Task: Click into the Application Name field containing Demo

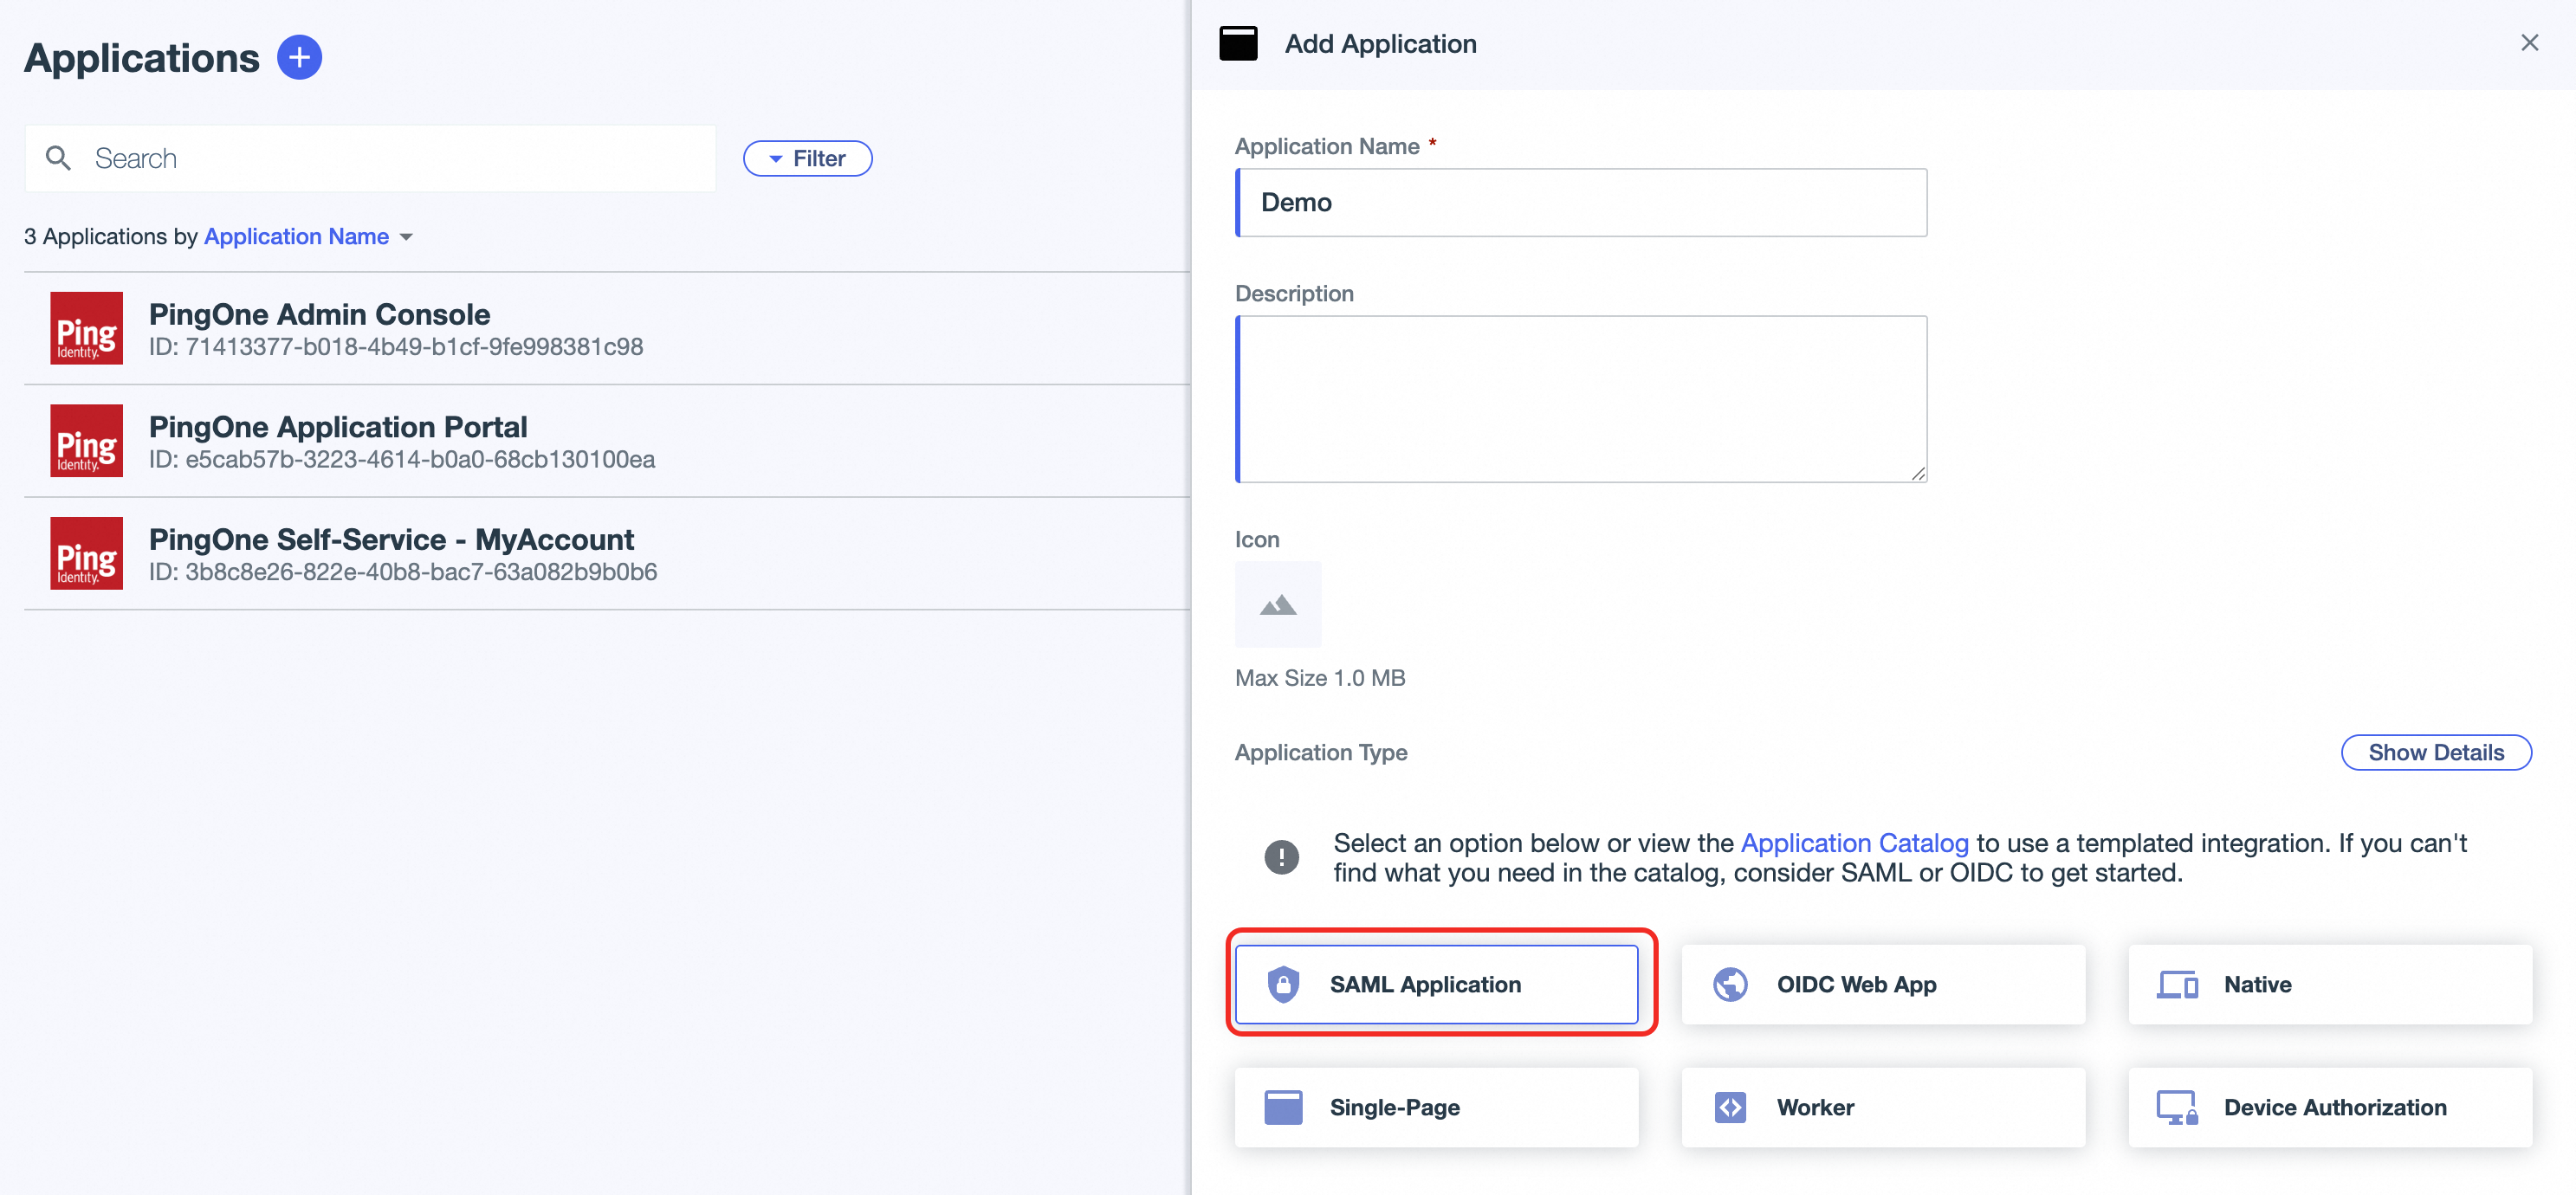Action: [1581, 202]
